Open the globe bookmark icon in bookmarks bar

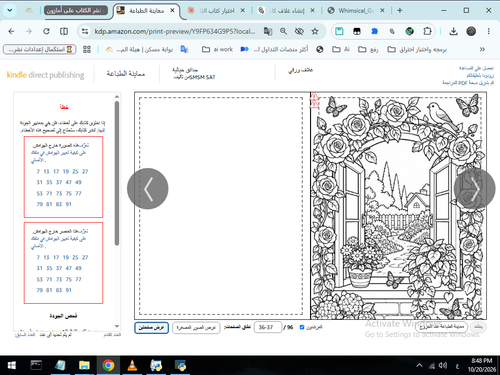320,49
